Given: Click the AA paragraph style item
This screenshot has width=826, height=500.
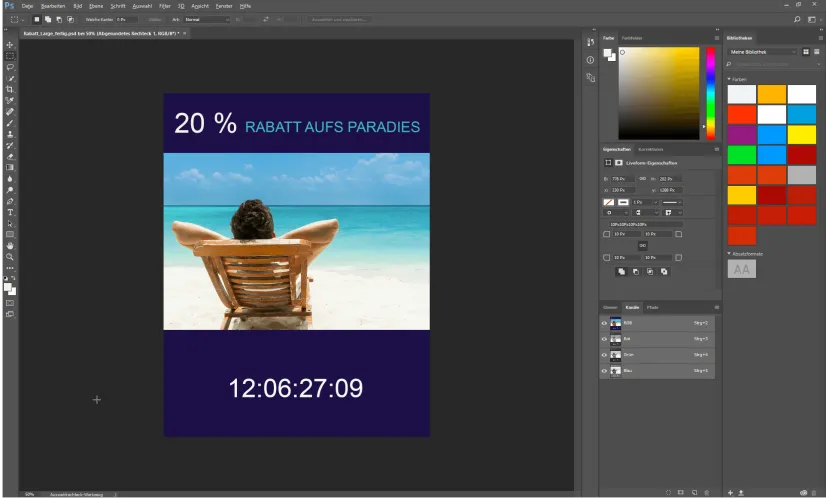Looking at the screenshot, I should [x=742, y=270].
